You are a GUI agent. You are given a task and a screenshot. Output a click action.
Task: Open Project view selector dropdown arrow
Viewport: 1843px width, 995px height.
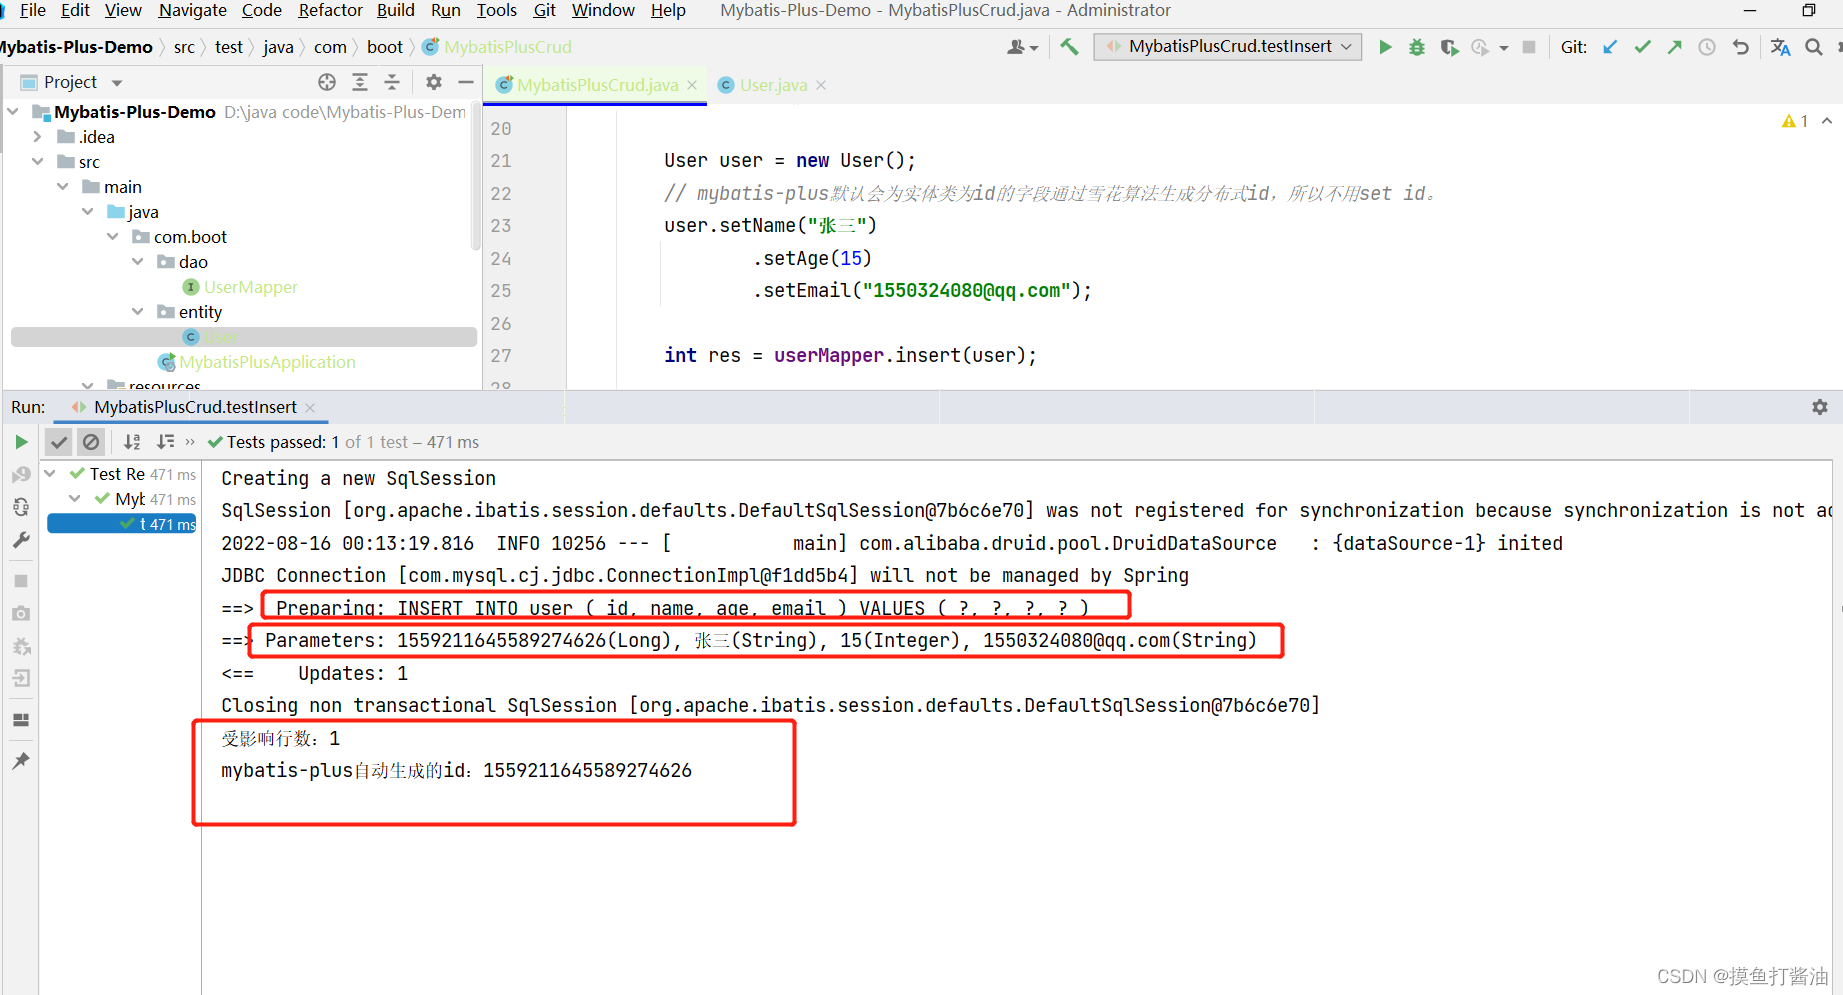117,83
